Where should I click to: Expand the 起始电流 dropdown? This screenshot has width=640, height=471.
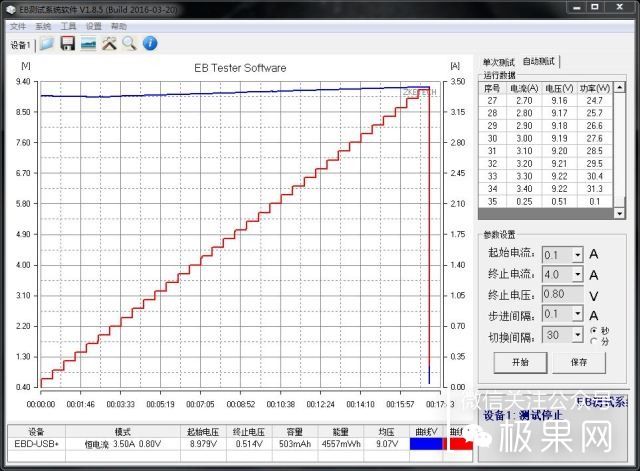577,255
